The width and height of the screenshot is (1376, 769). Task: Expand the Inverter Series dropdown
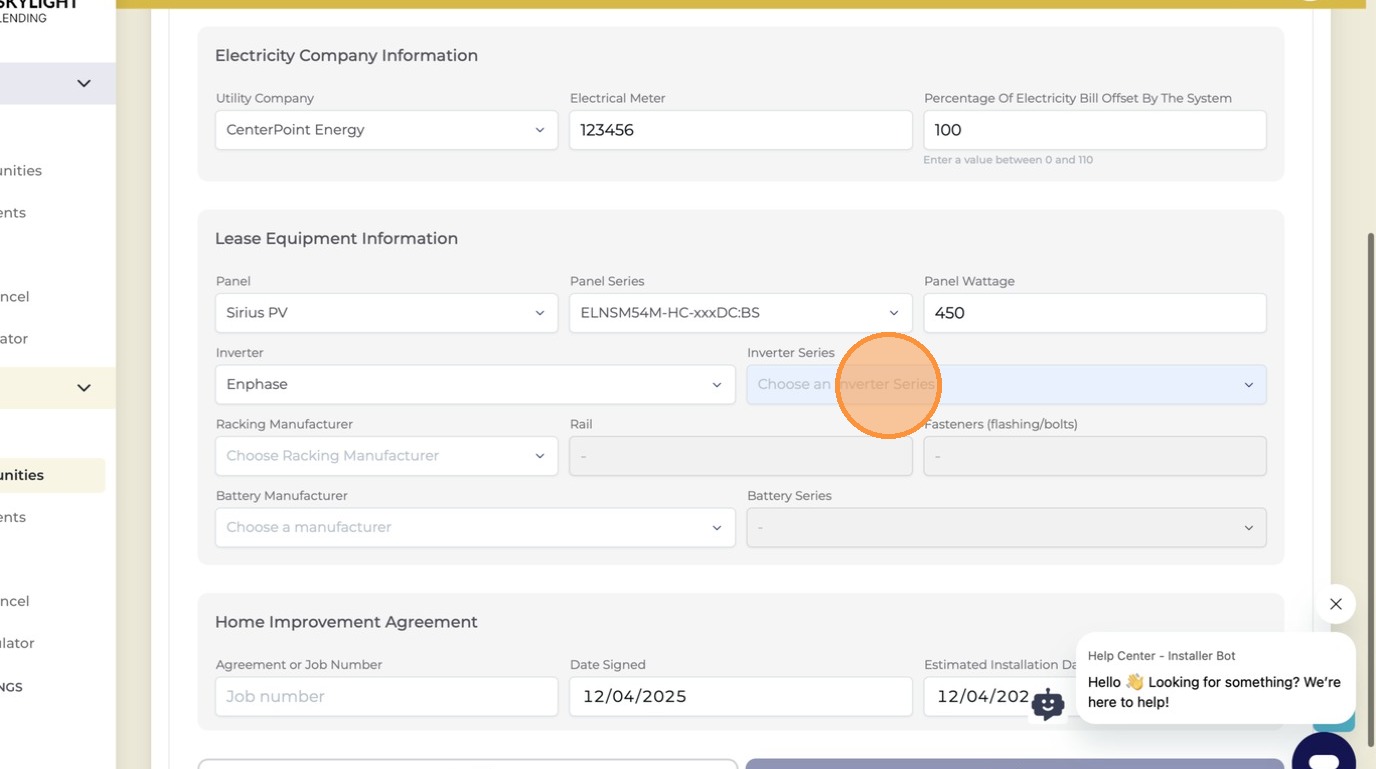click(1006, 385)
